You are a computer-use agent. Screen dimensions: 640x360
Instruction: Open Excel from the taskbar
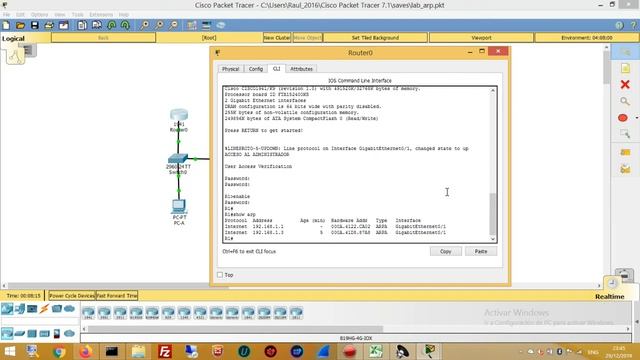376,351
